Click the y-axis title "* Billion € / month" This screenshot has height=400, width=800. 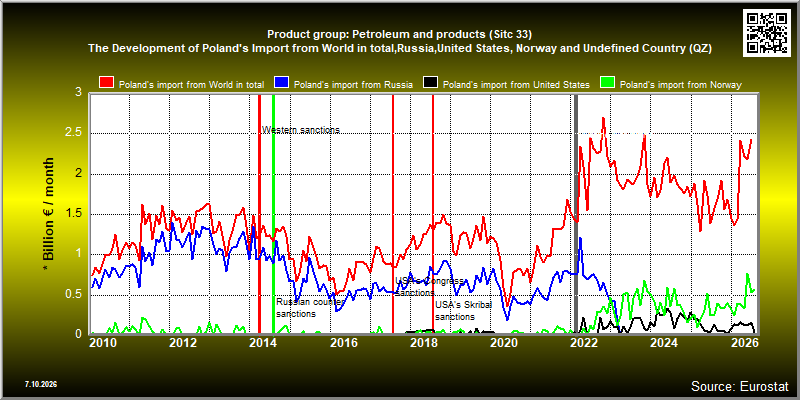point(48,214)
